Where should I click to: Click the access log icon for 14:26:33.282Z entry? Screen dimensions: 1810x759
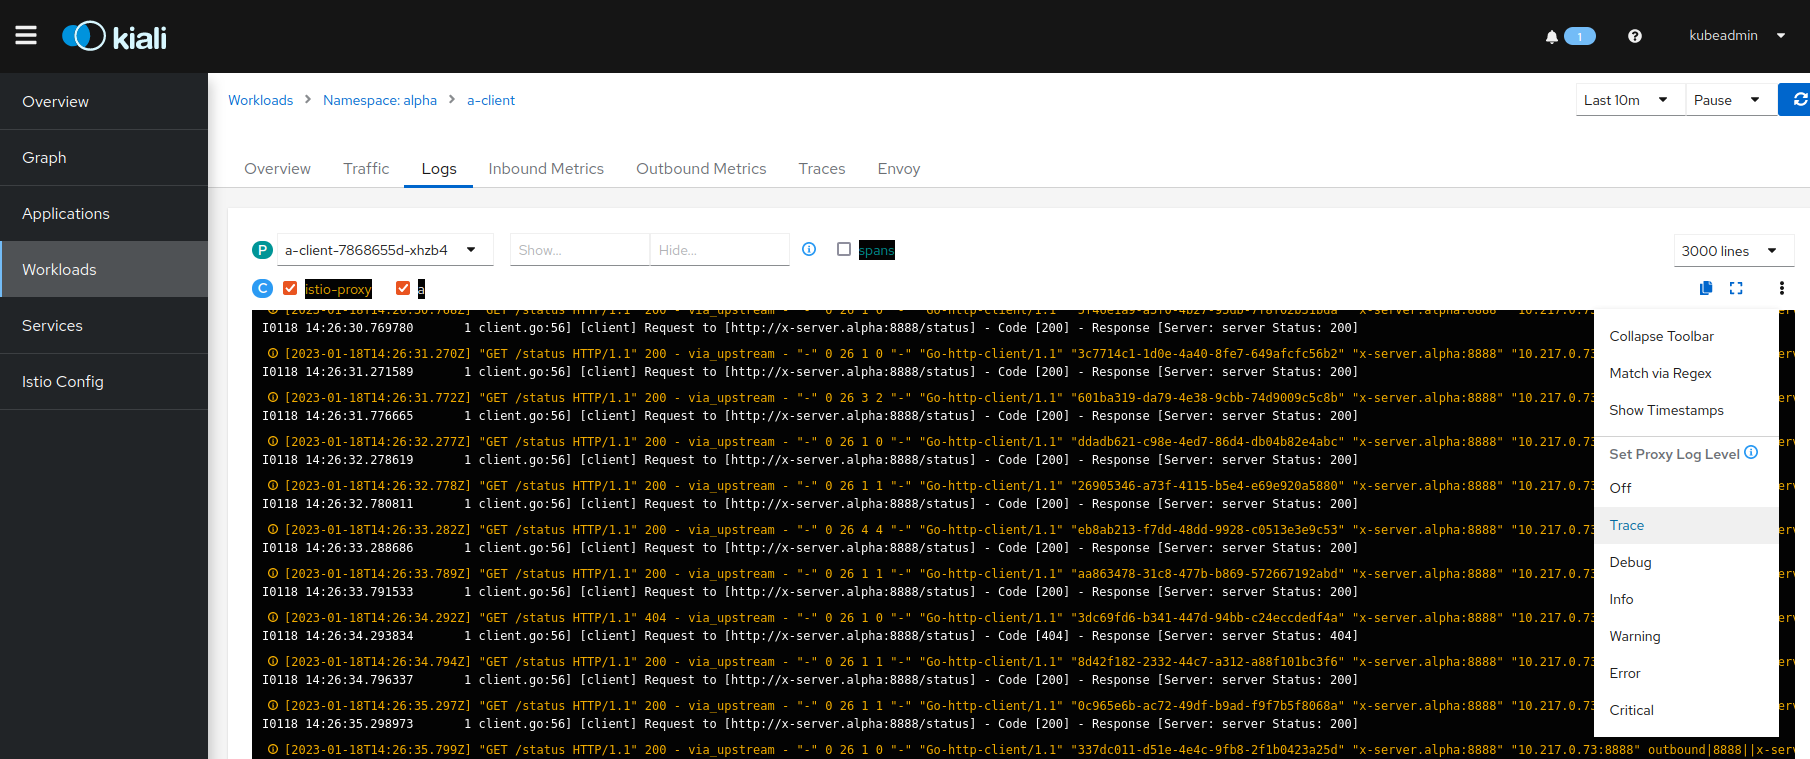coord(272,529)
